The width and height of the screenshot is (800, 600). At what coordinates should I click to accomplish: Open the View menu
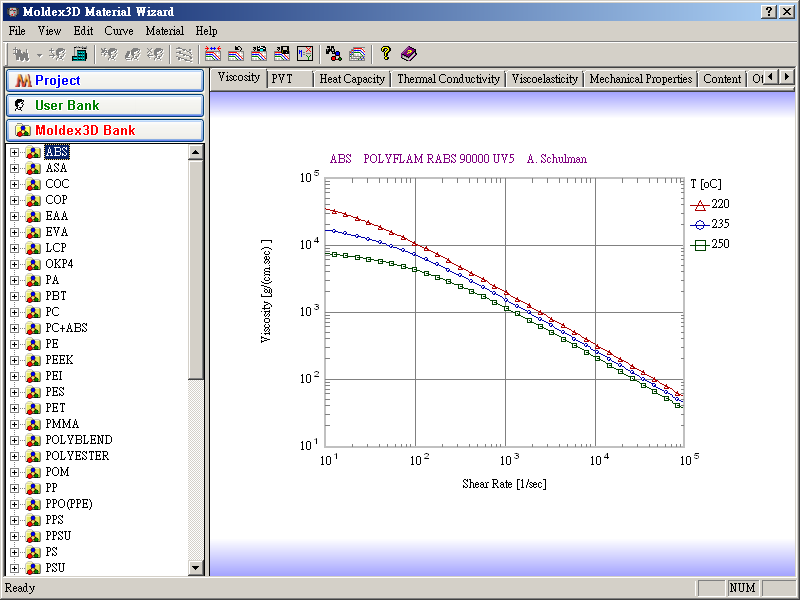[49, 31]
